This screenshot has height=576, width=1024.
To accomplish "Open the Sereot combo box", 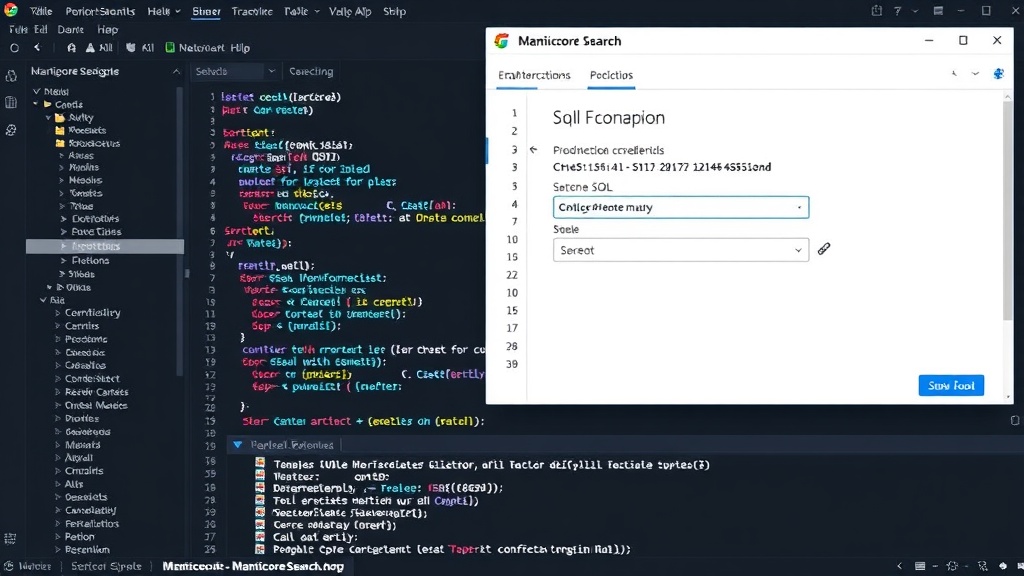I will (x=680, y=250).
